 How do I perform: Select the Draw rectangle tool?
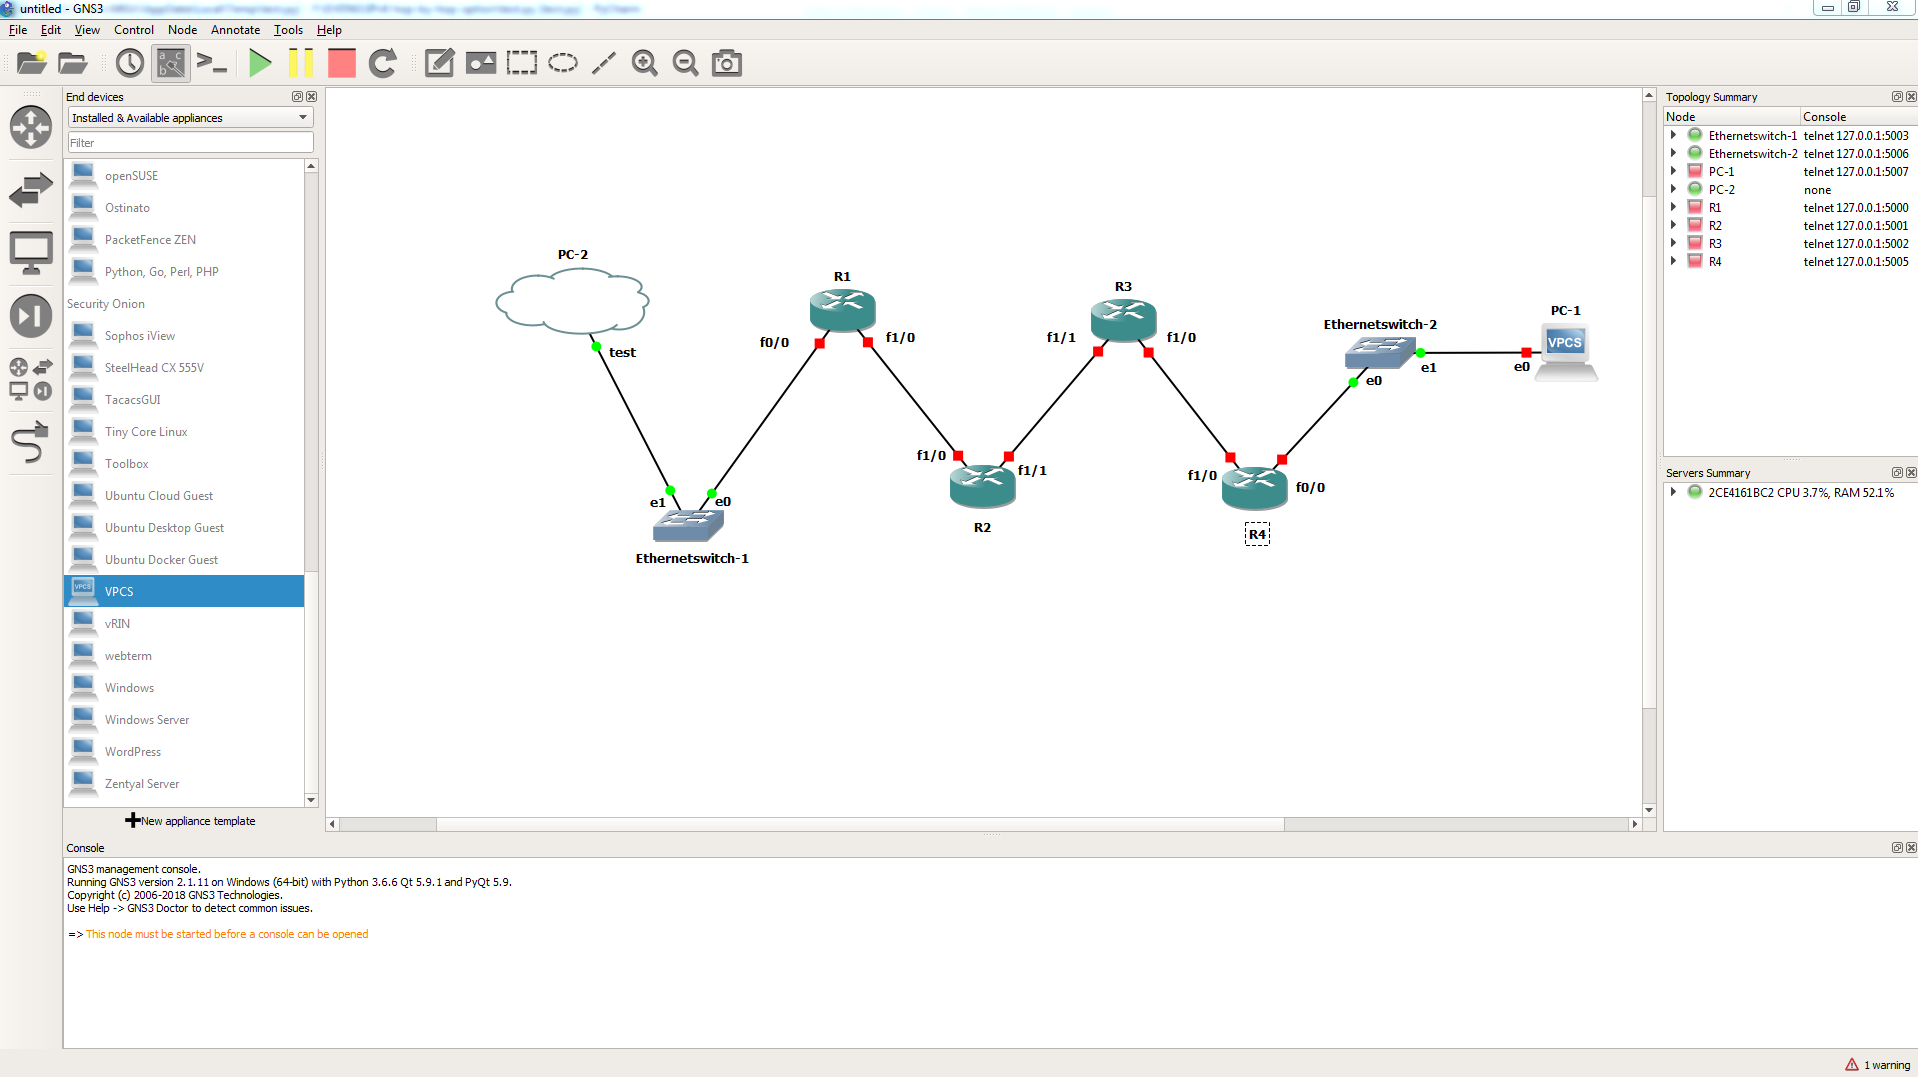point(522,63)
